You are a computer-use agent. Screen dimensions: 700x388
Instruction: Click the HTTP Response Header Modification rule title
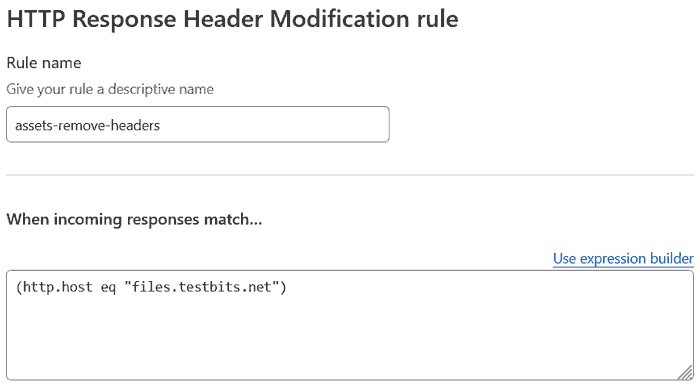pyautogui.click(x=233, y=19)
